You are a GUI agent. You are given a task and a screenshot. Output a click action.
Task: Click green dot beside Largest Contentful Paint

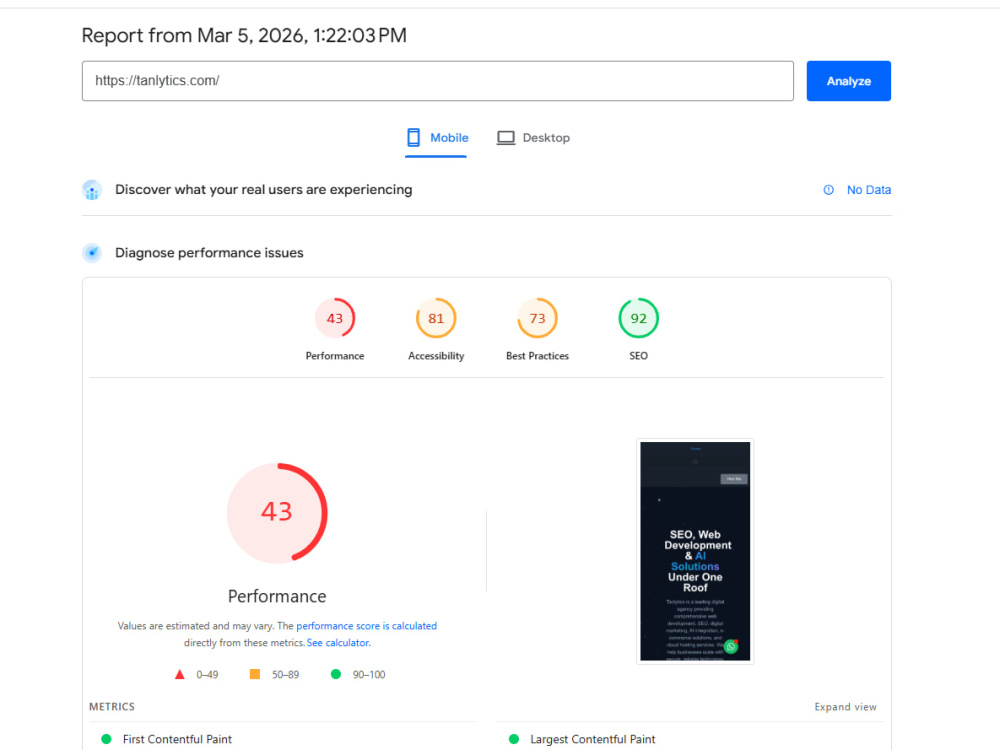(514, 739)
